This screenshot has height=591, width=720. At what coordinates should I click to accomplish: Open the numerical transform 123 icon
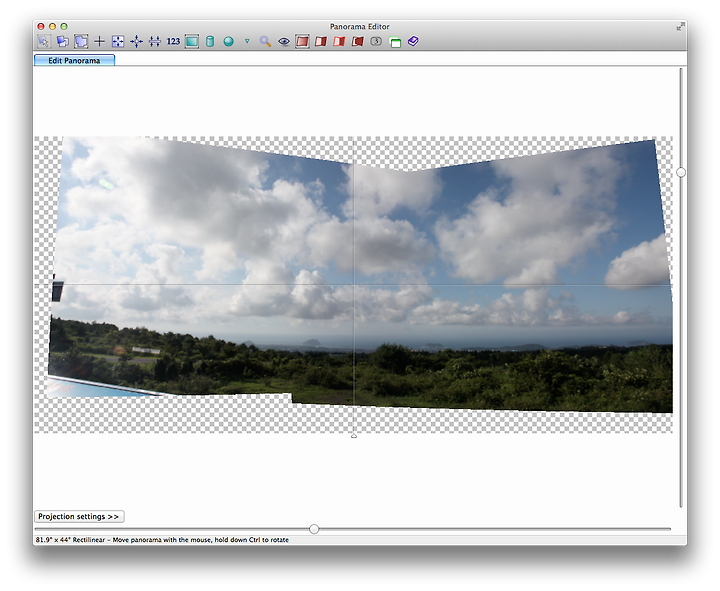click(173, 41)
